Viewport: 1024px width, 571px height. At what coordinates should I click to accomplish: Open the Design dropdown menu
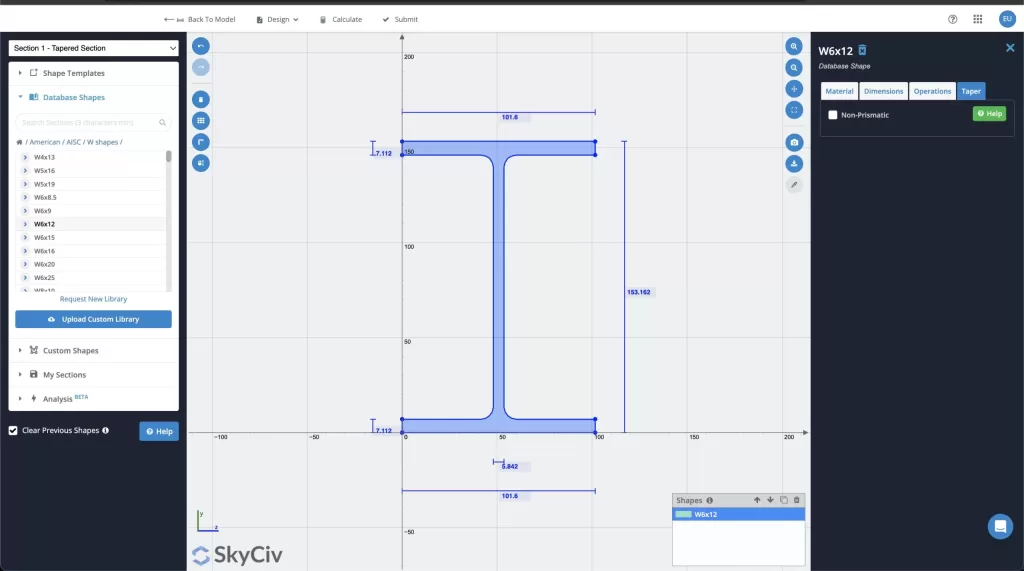coord(278,20)
